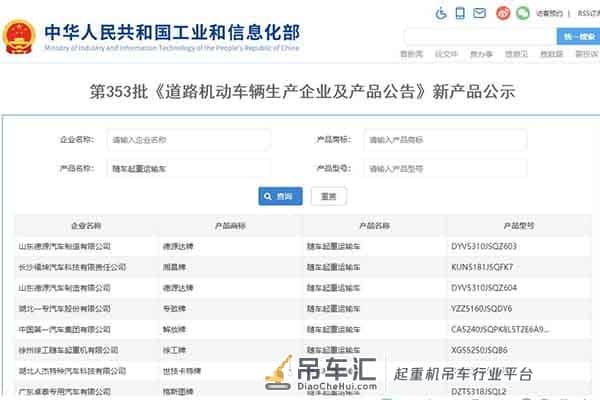Click the mail envelope icon

coord(479,13)
